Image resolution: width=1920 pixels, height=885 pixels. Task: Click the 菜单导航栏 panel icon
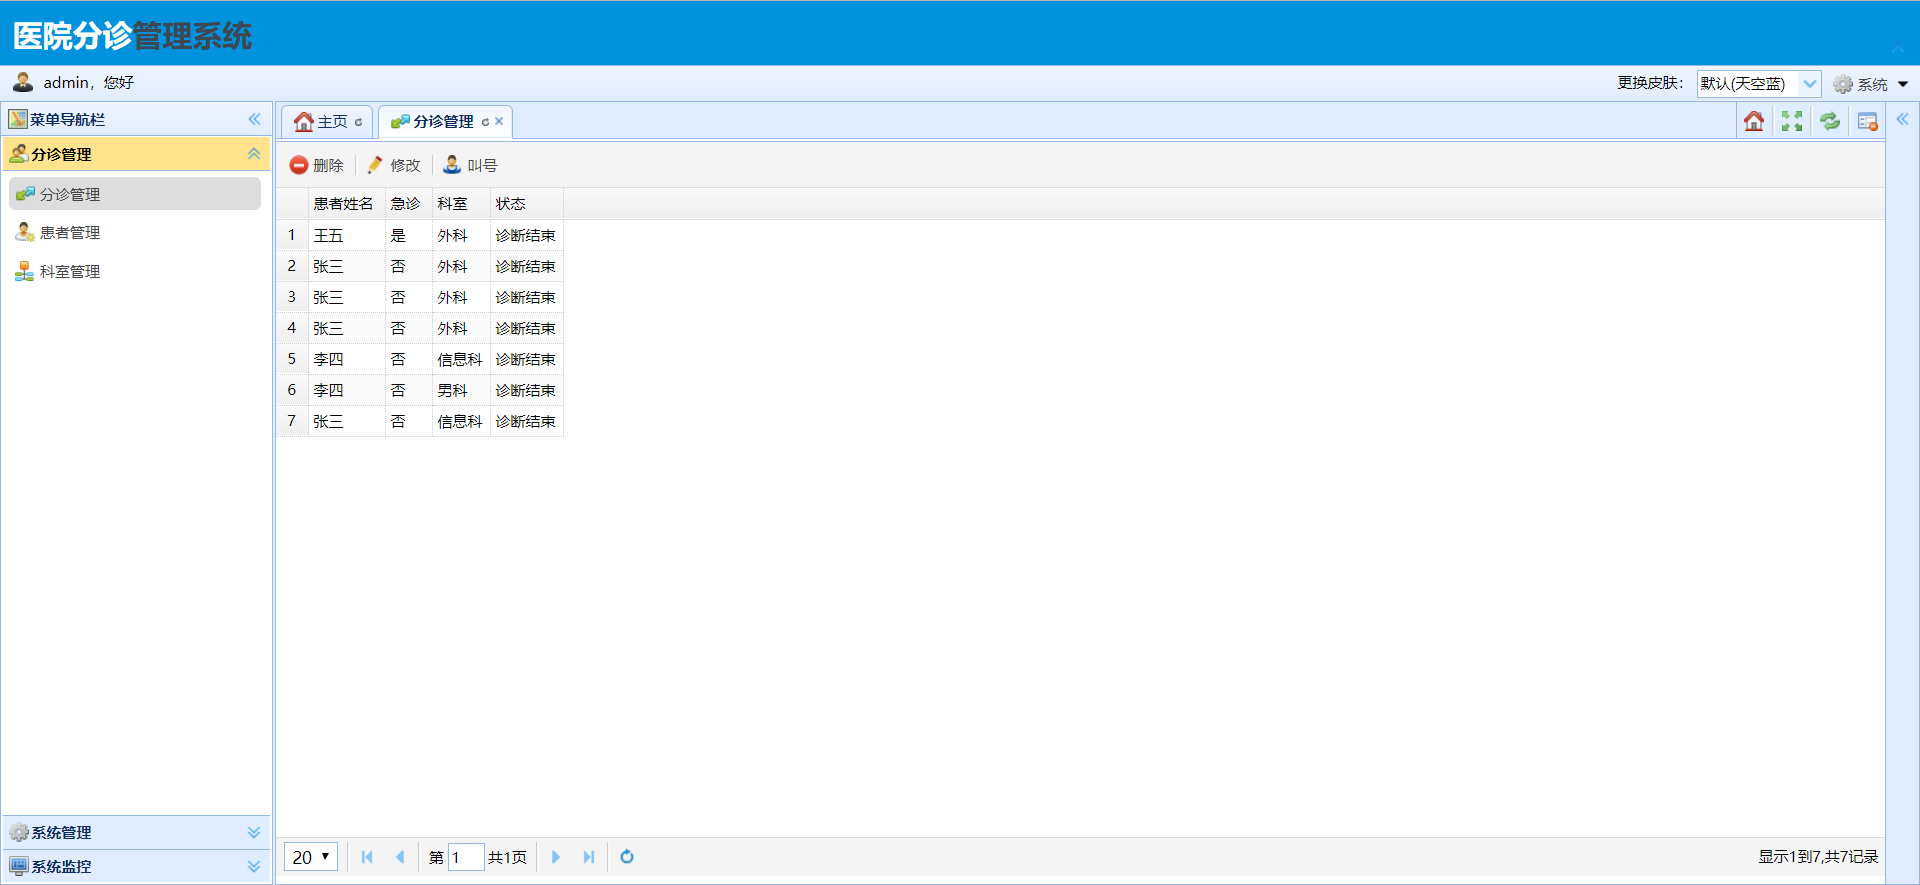coord(18,119)
